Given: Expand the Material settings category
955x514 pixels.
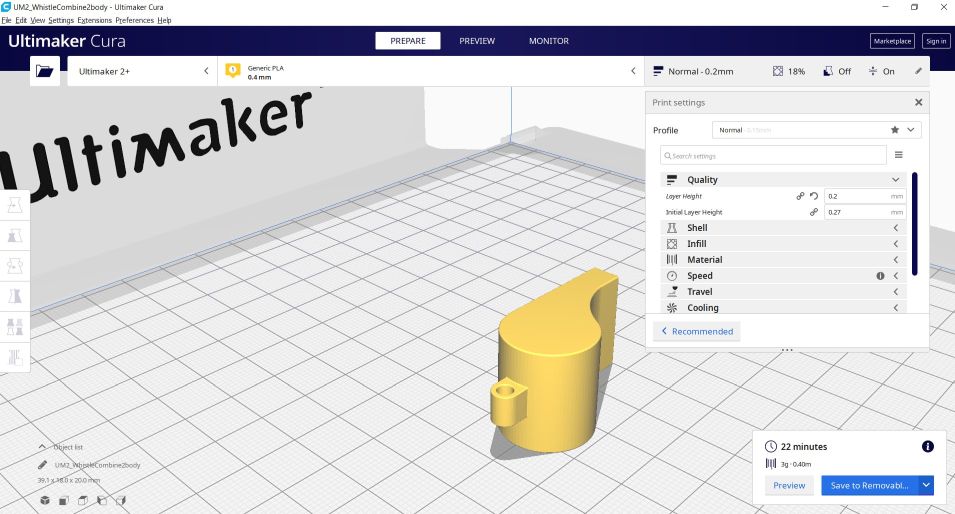Looking at the screenshot, I should [783, 259].
